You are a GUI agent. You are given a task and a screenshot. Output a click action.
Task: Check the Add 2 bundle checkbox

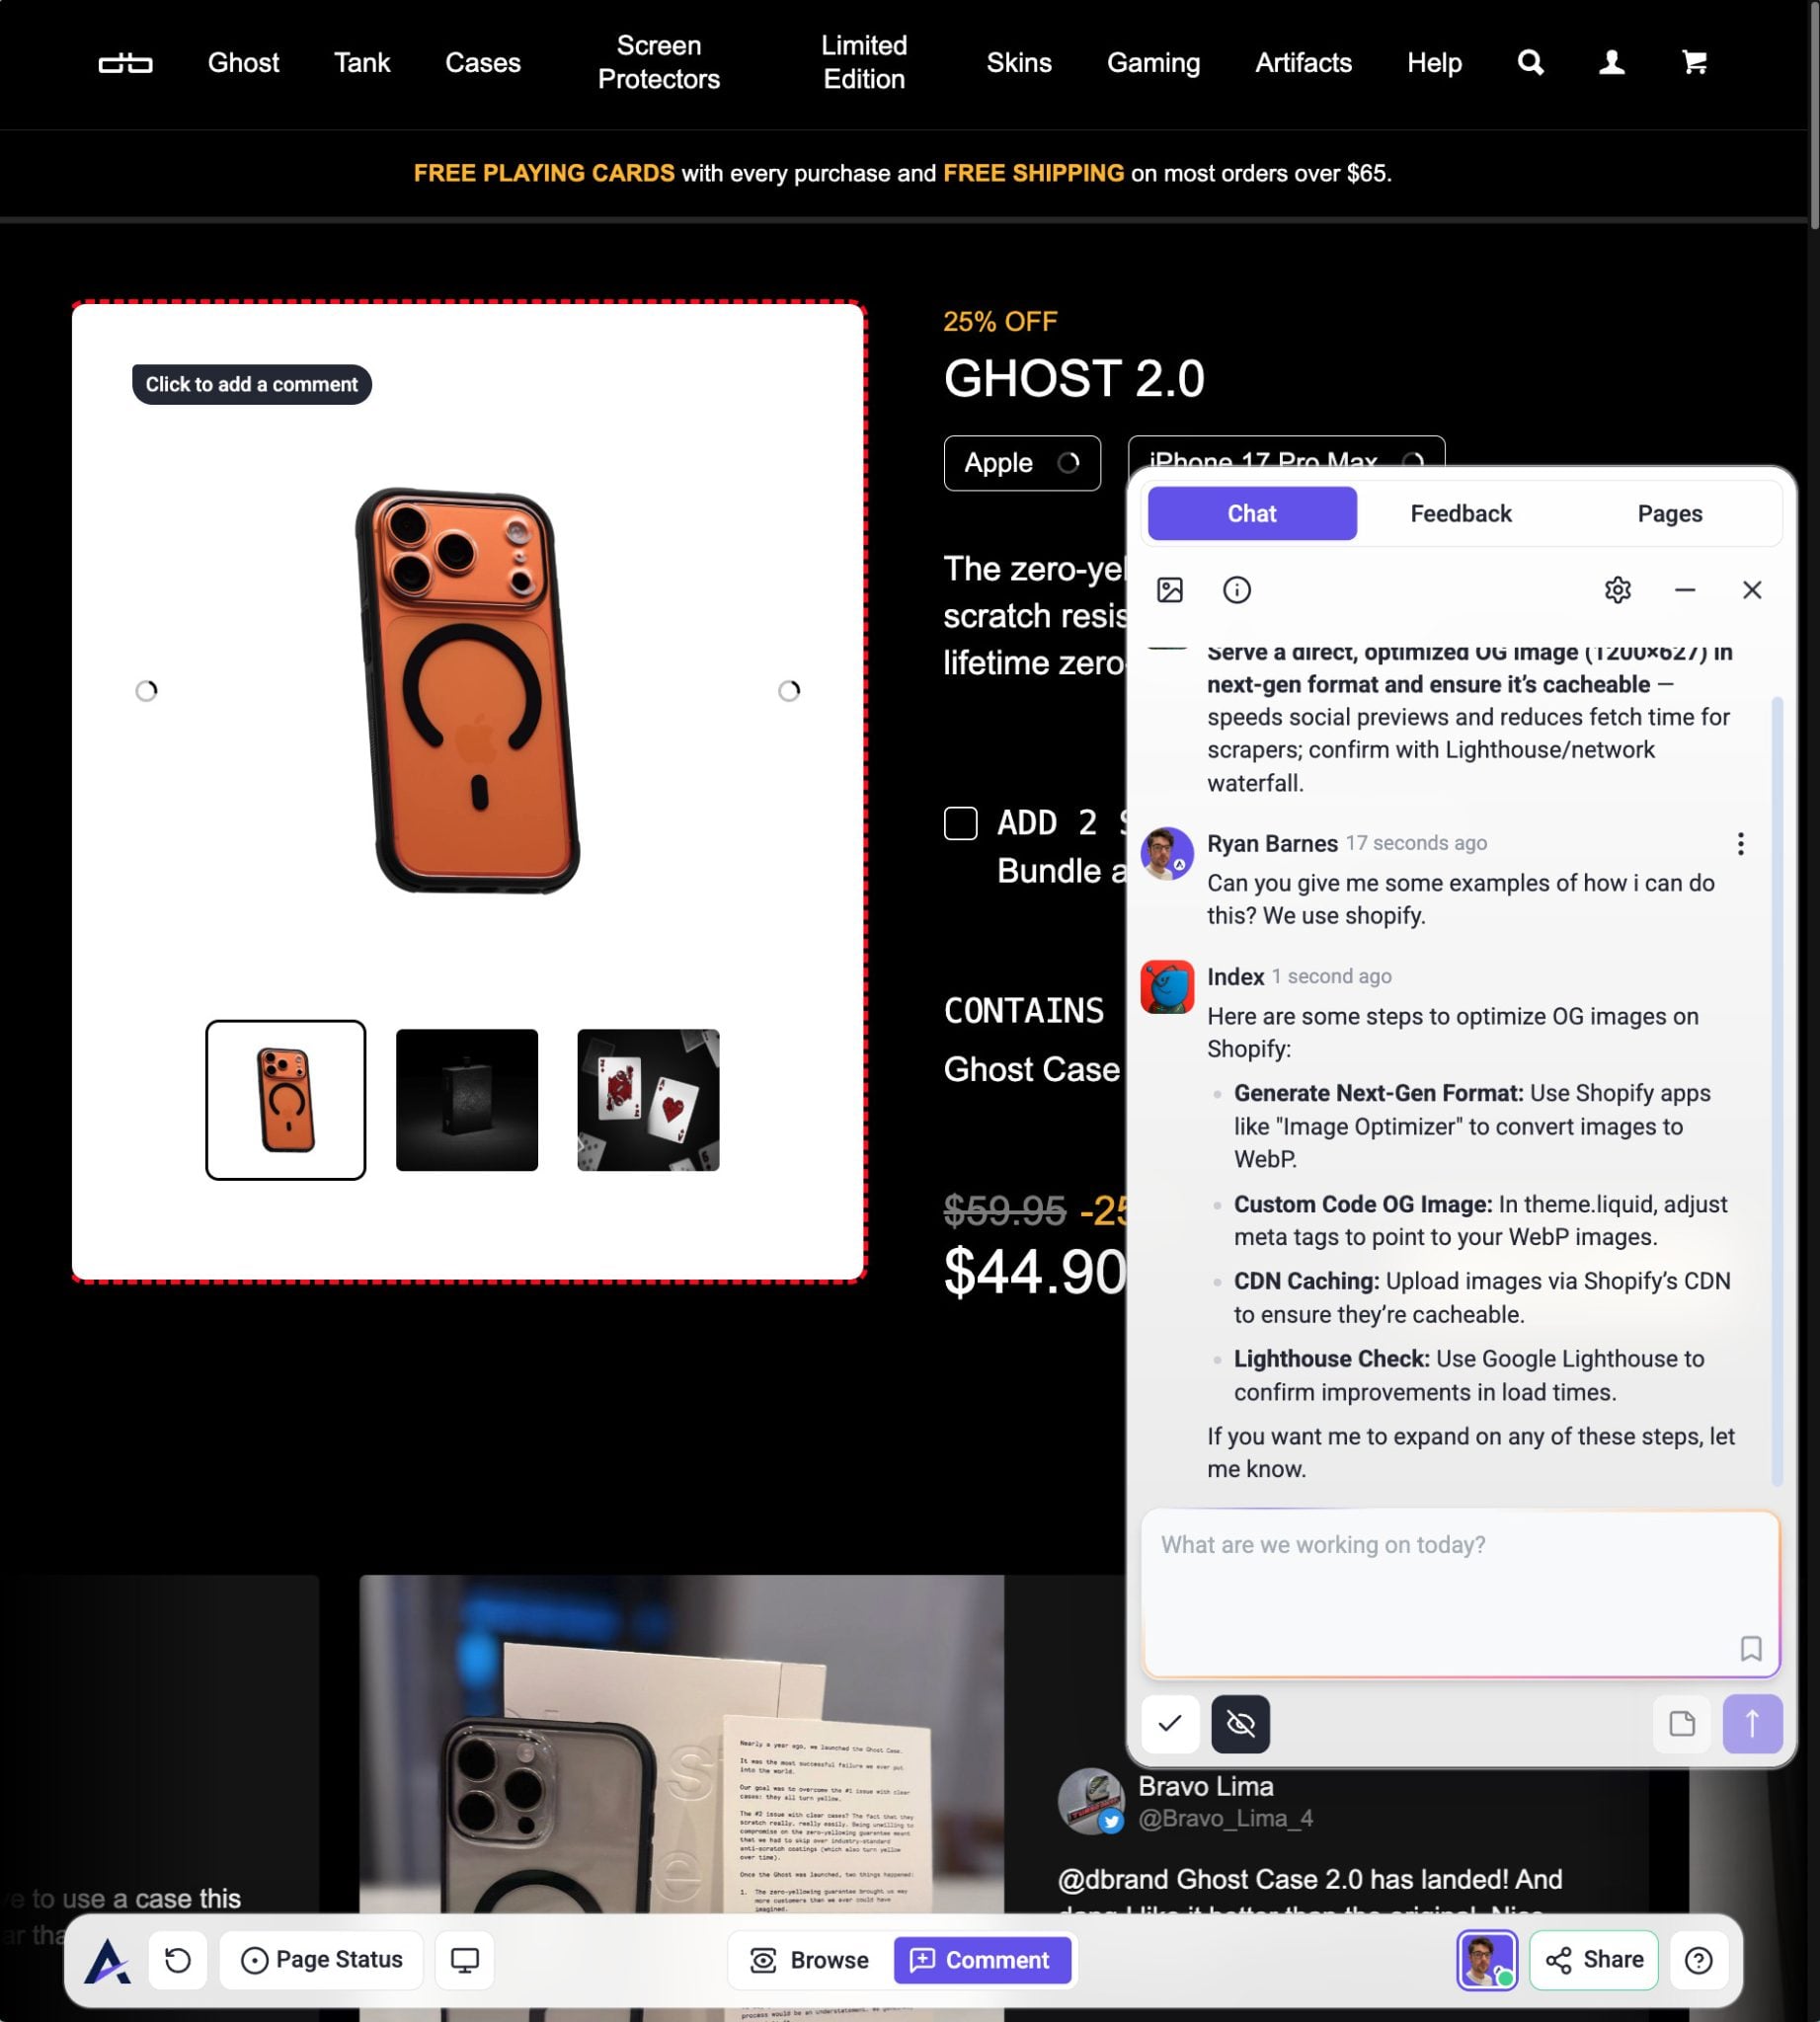tap(960, 823)
